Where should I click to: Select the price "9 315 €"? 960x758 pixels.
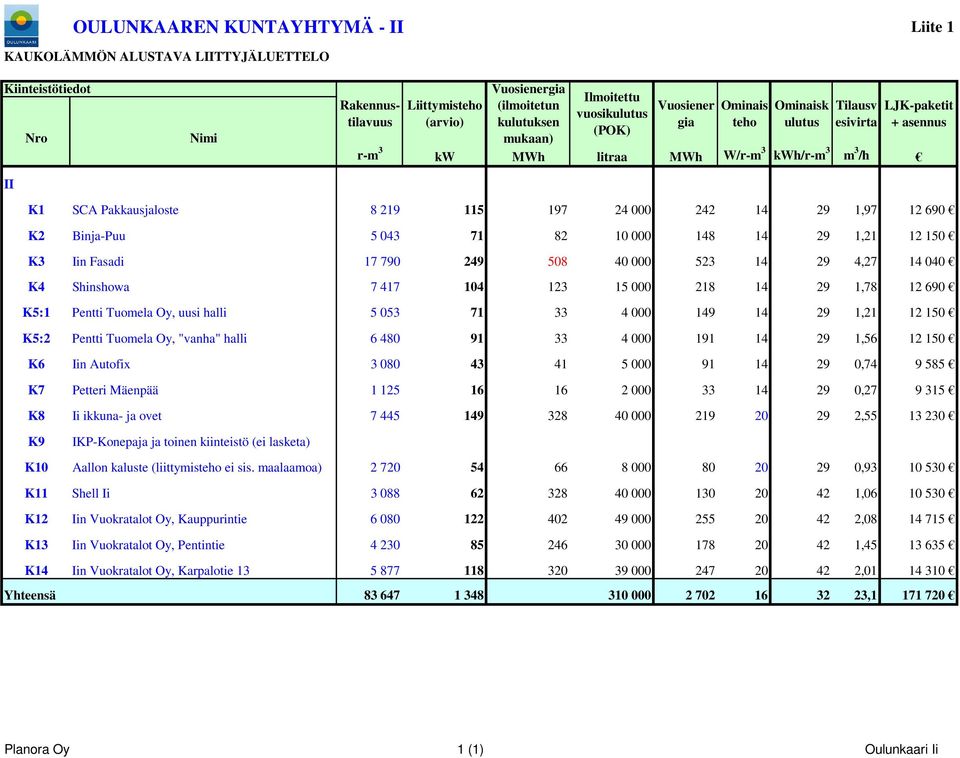click(935, 390)
